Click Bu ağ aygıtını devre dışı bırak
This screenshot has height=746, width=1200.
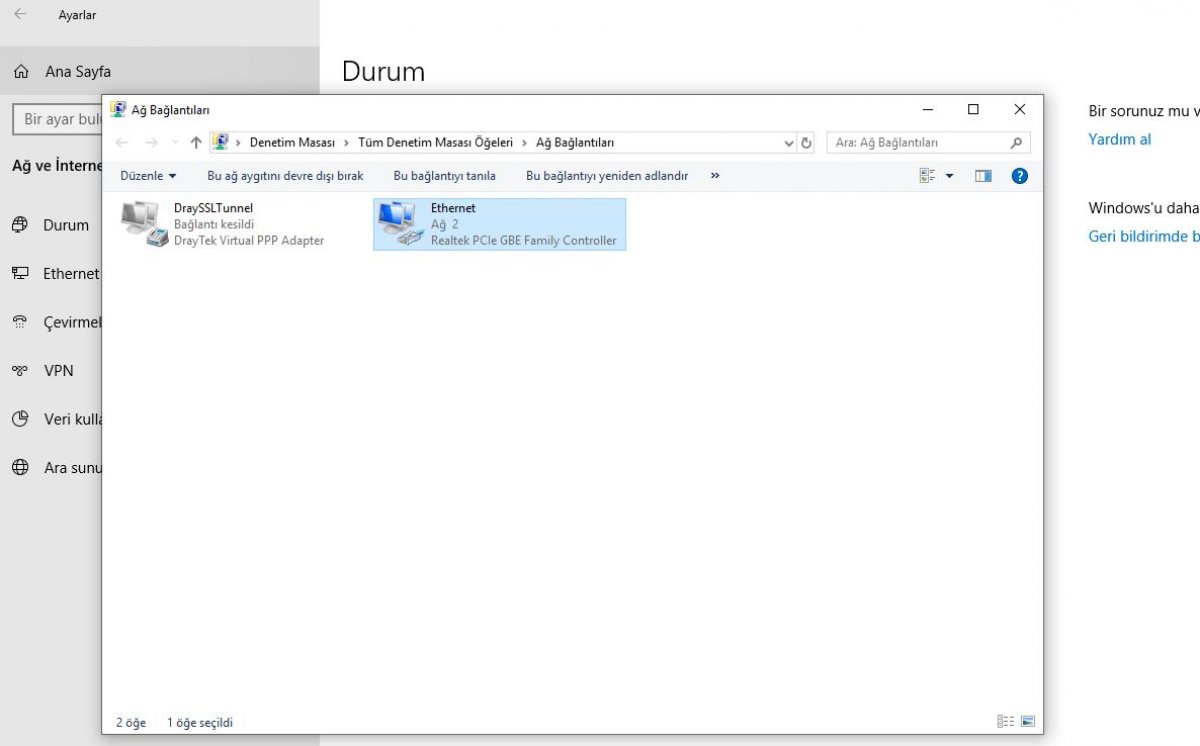pos(285,176)
